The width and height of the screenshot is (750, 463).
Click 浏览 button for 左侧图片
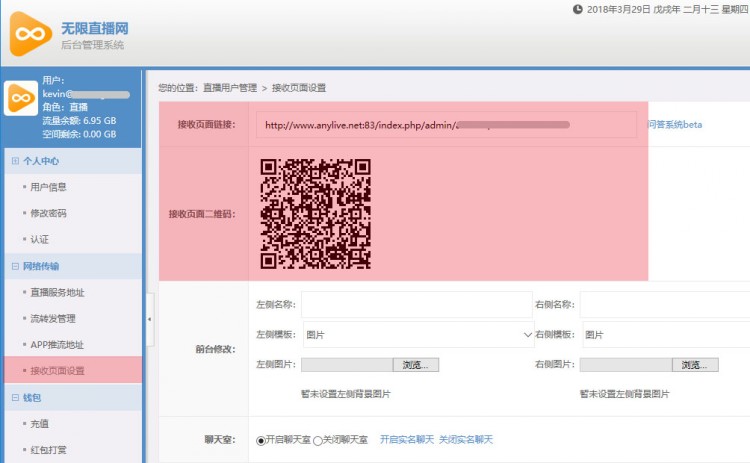[x=416, y=365]
